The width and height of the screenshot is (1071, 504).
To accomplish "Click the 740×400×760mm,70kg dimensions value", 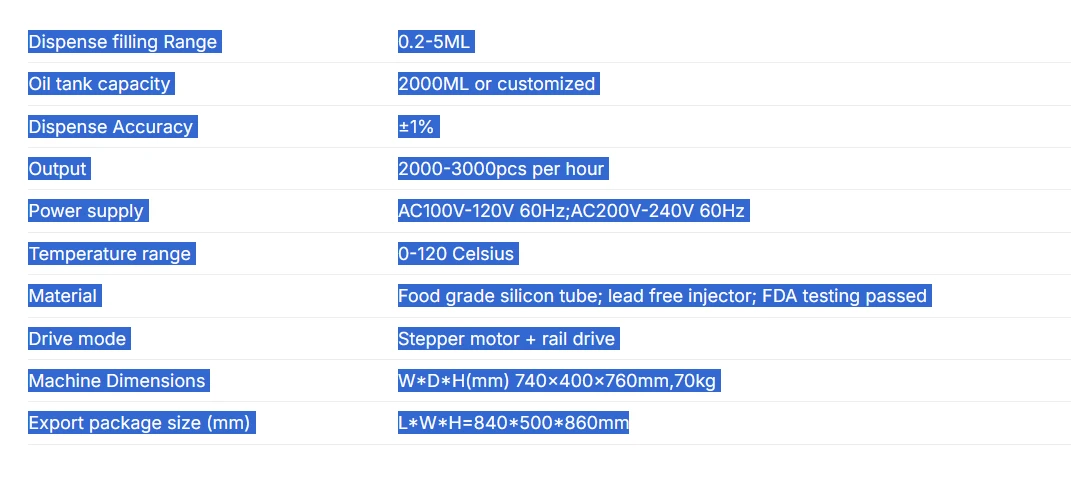I will (x=615, y=380).
